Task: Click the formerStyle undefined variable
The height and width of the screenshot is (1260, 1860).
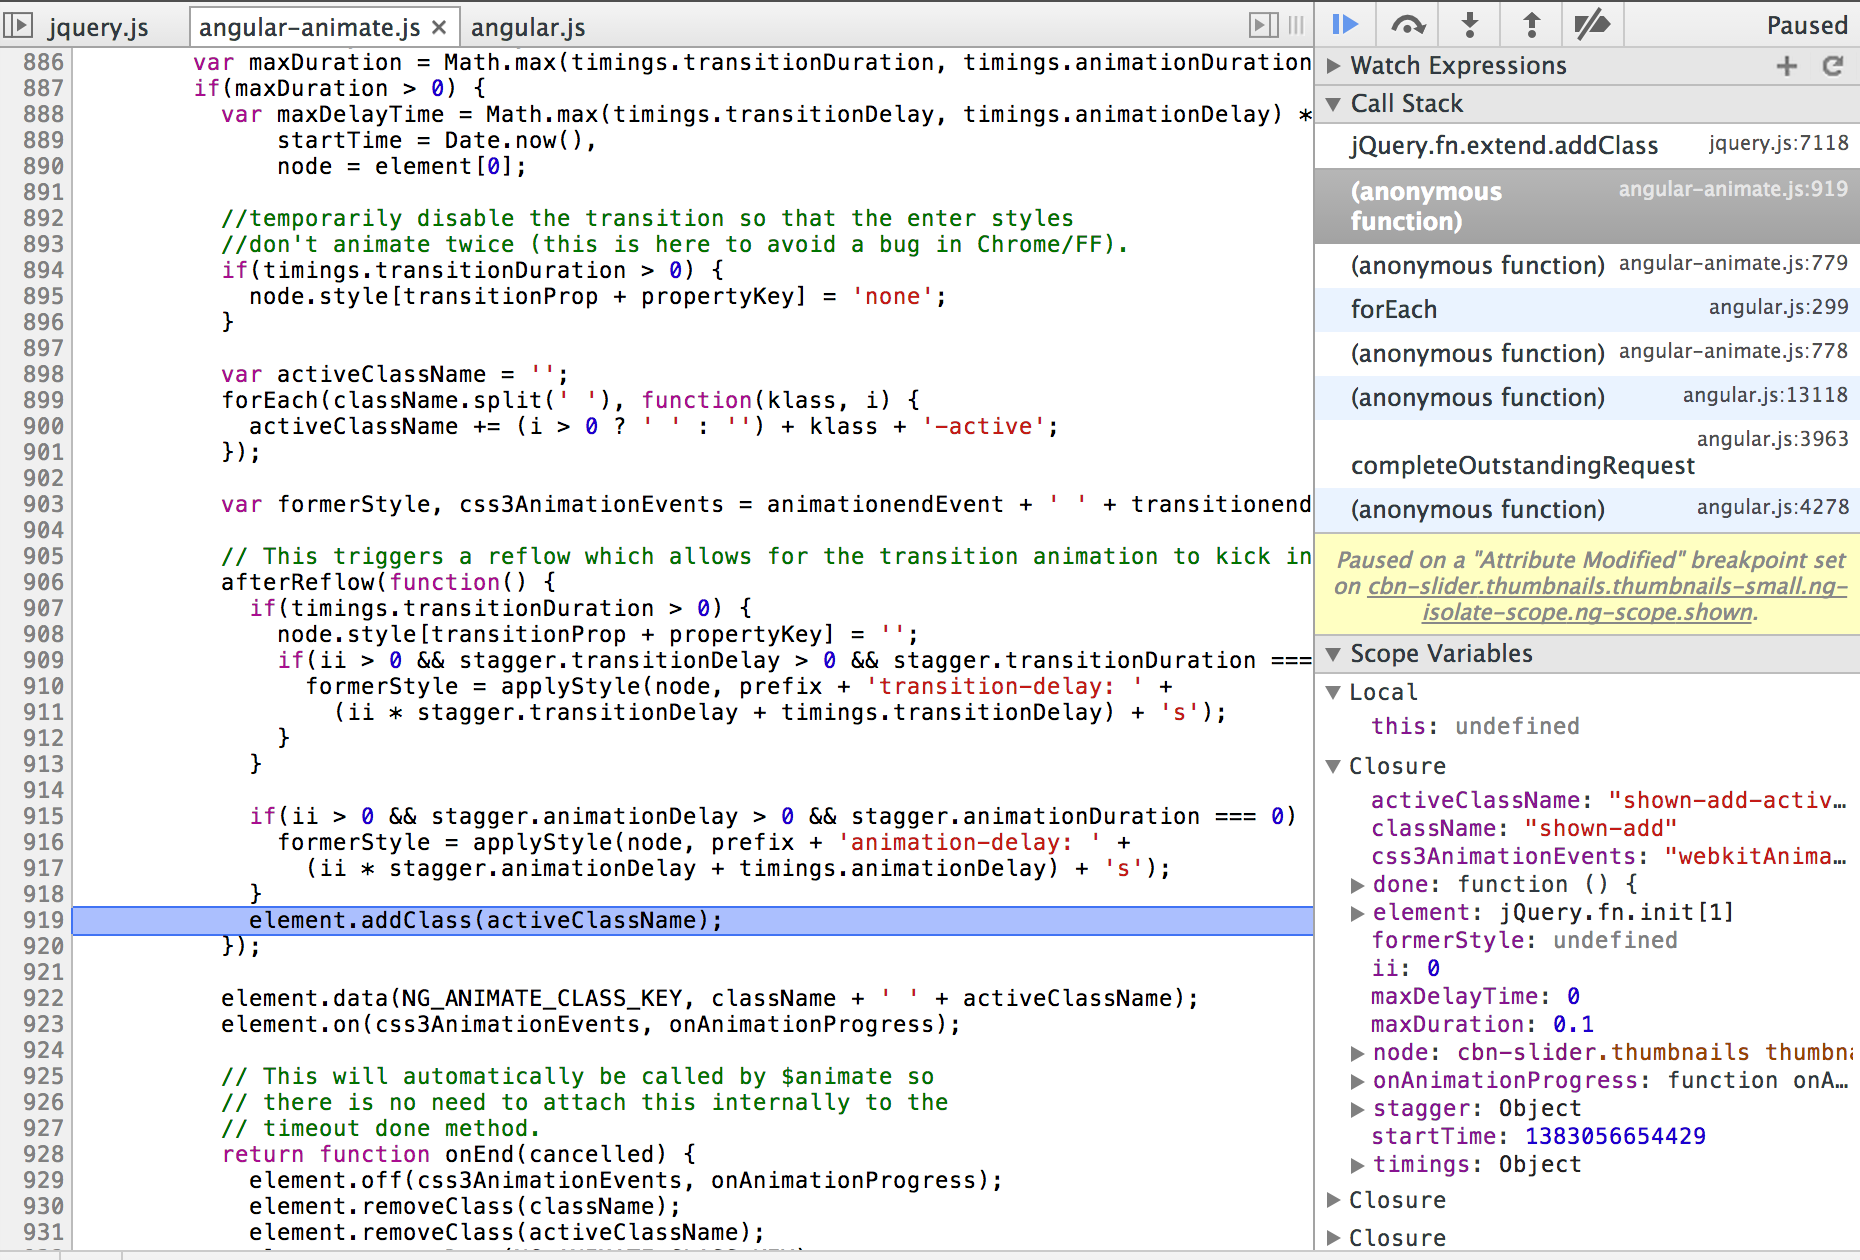Action: [x=1524, y=941]
